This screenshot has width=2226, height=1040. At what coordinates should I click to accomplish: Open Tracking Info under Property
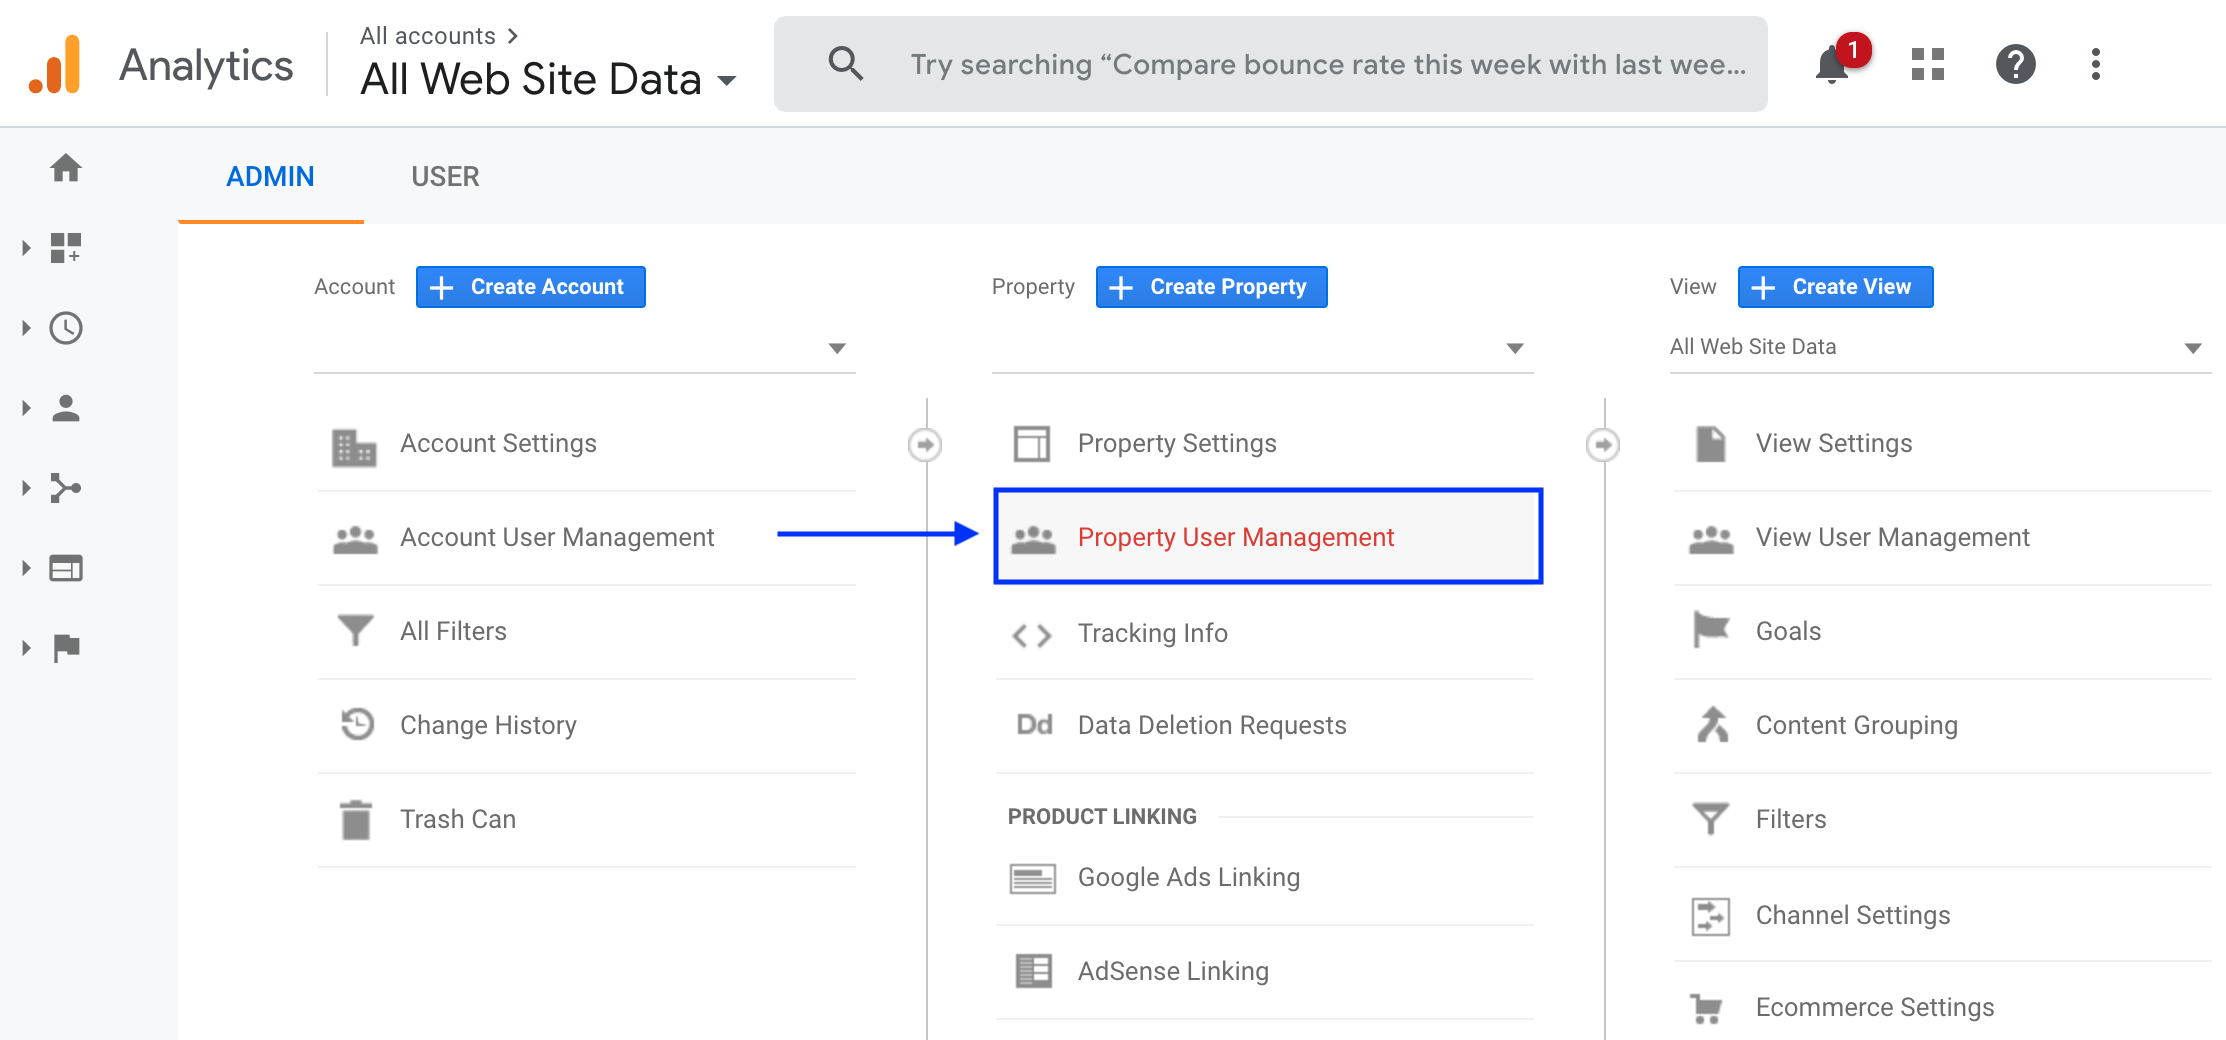click(x=1152, y=633)
